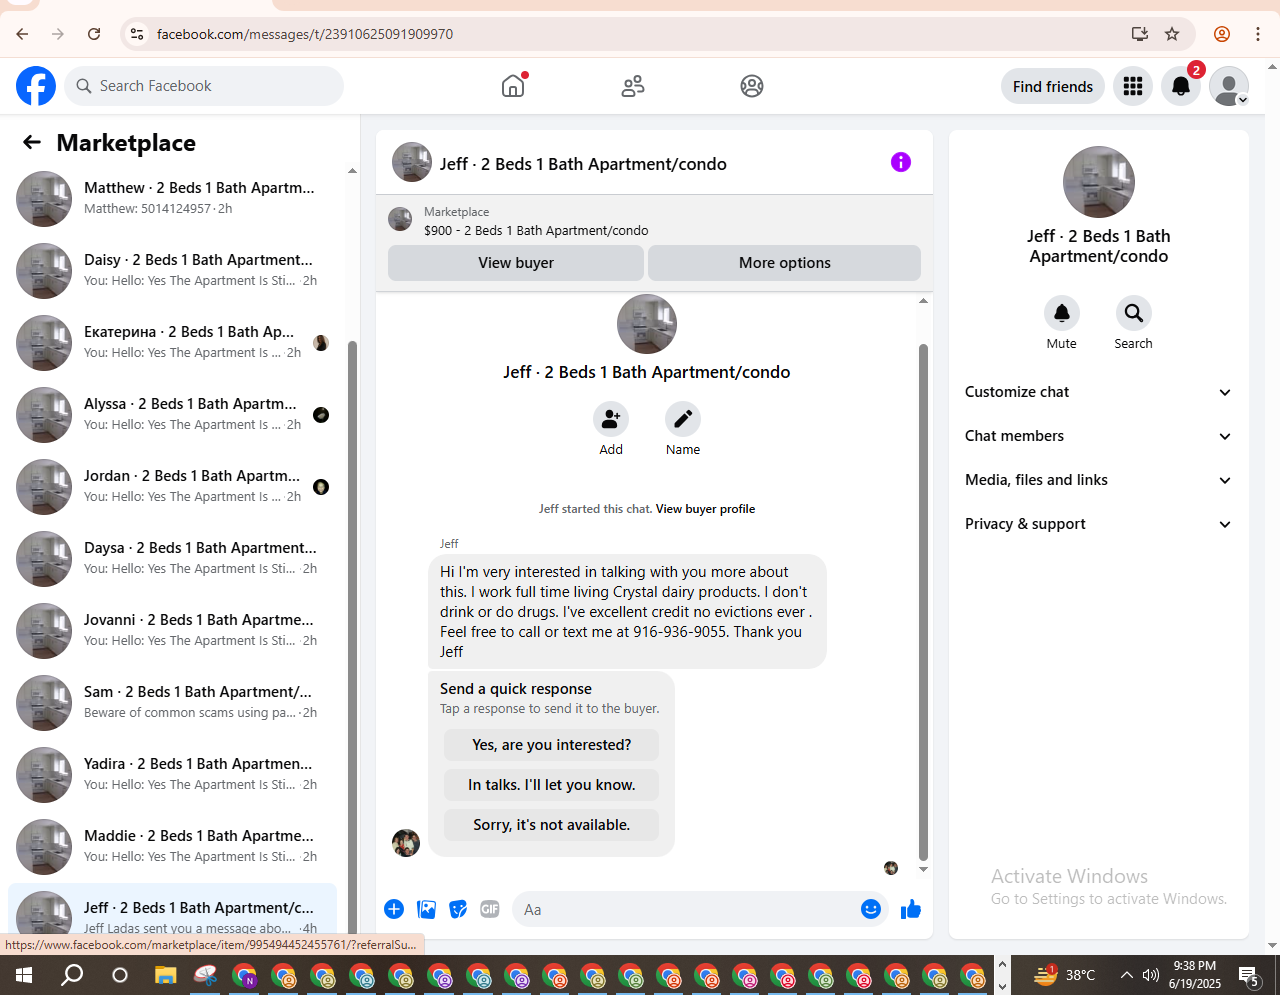Image resolution: width=1280 pixels, height=995 pixels.
Task: Click the listing thumbnail in right panel
Action: [1099, 182]
